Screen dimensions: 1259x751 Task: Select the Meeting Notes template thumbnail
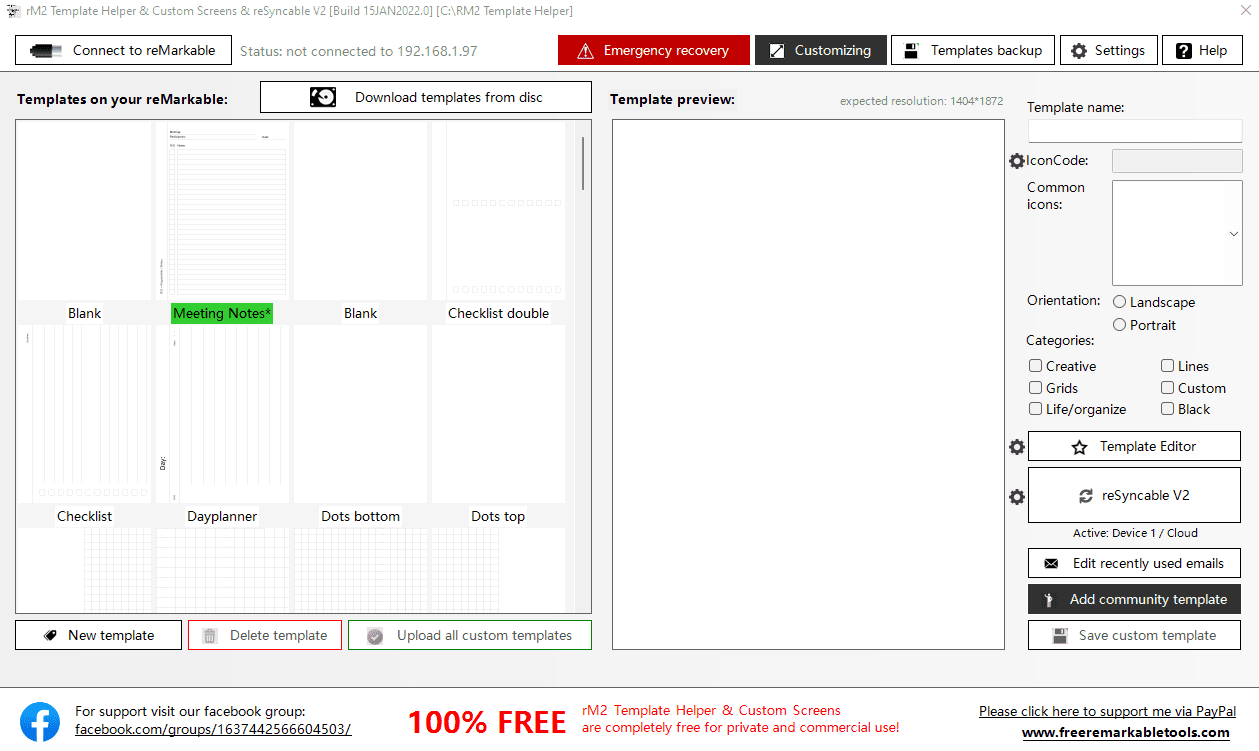pyautogui.click(x=222, y=211)
